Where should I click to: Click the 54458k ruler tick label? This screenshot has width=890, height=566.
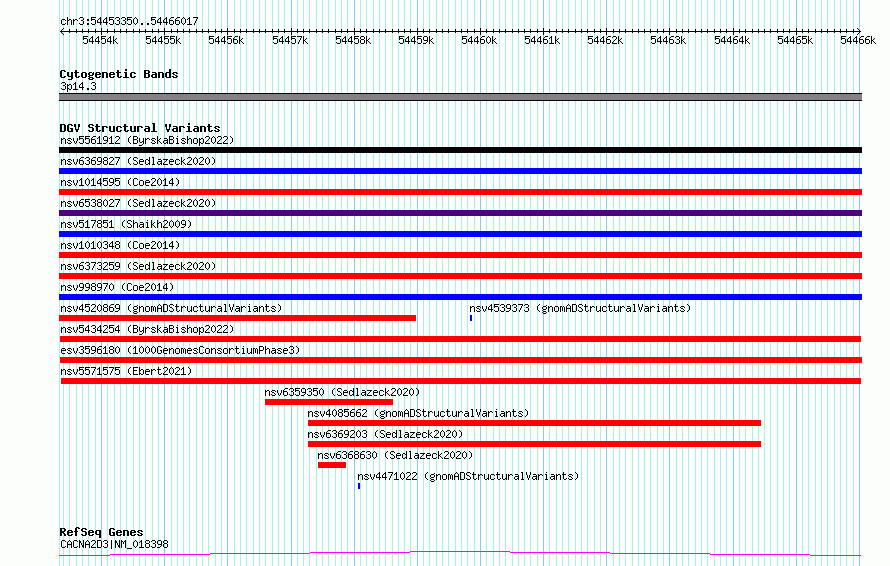click(x=353, y=40)
